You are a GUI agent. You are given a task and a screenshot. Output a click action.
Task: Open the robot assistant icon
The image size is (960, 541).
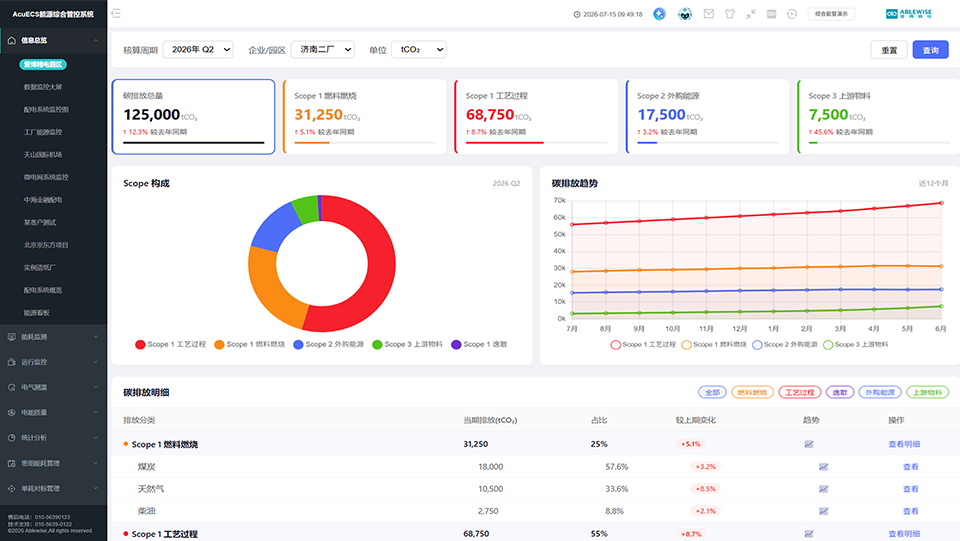[685, 13]
